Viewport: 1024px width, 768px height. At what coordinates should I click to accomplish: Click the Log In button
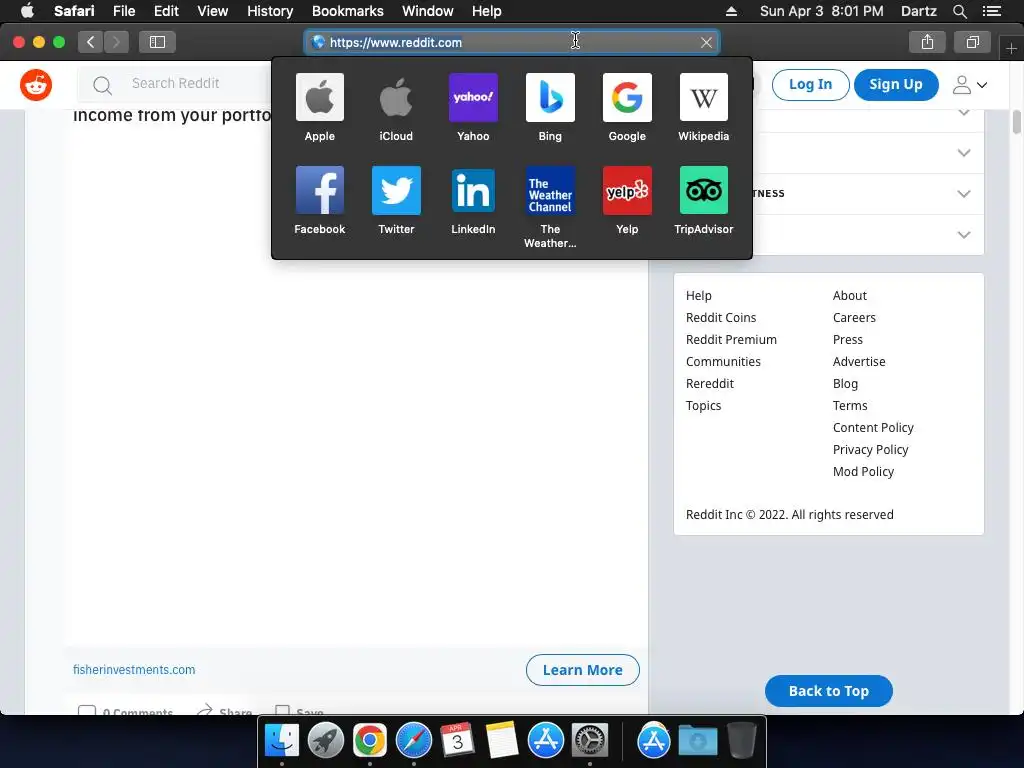tap(810, 85)
